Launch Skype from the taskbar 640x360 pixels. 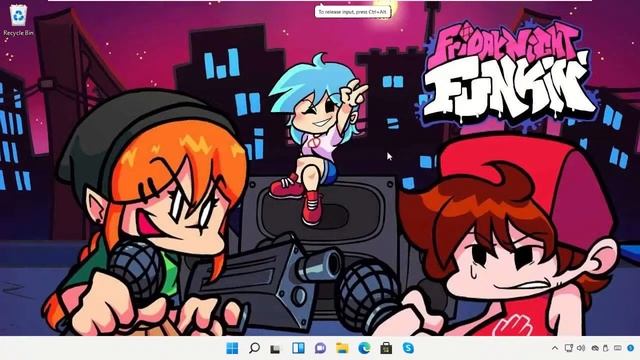pyautogui.click(x=408, y=348)
